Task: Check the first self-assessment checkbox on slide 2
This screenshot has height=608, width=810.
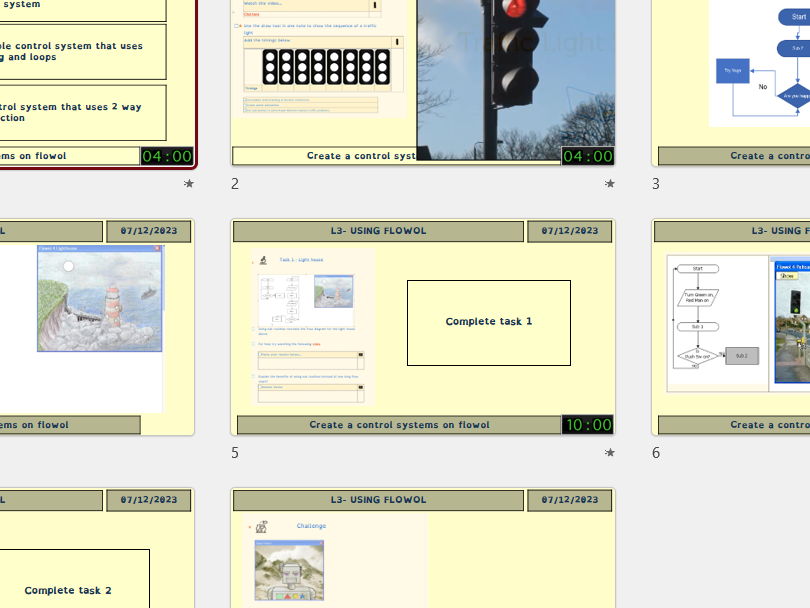Action: [244, 100]
